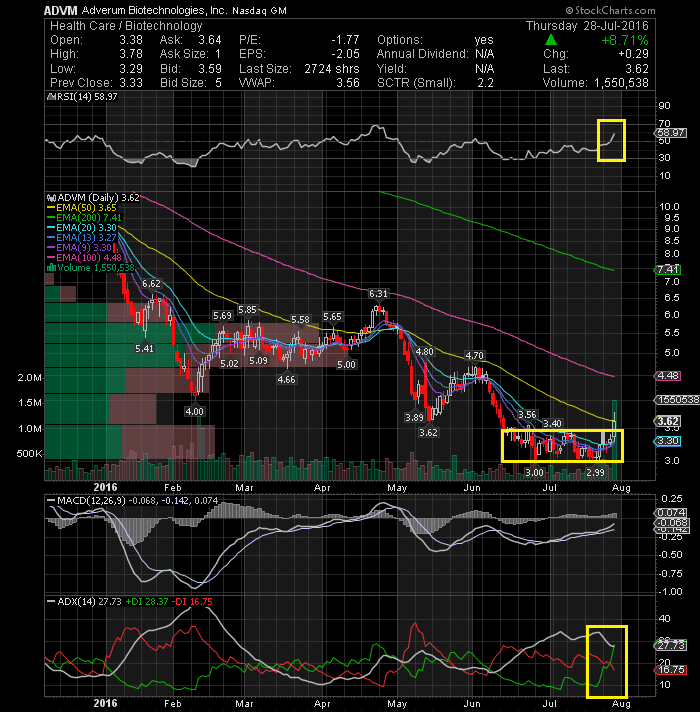Click the 3.89 price label on the chart
Image resolution: width=700 pixels, height=712 pixels.
point(414,417)
